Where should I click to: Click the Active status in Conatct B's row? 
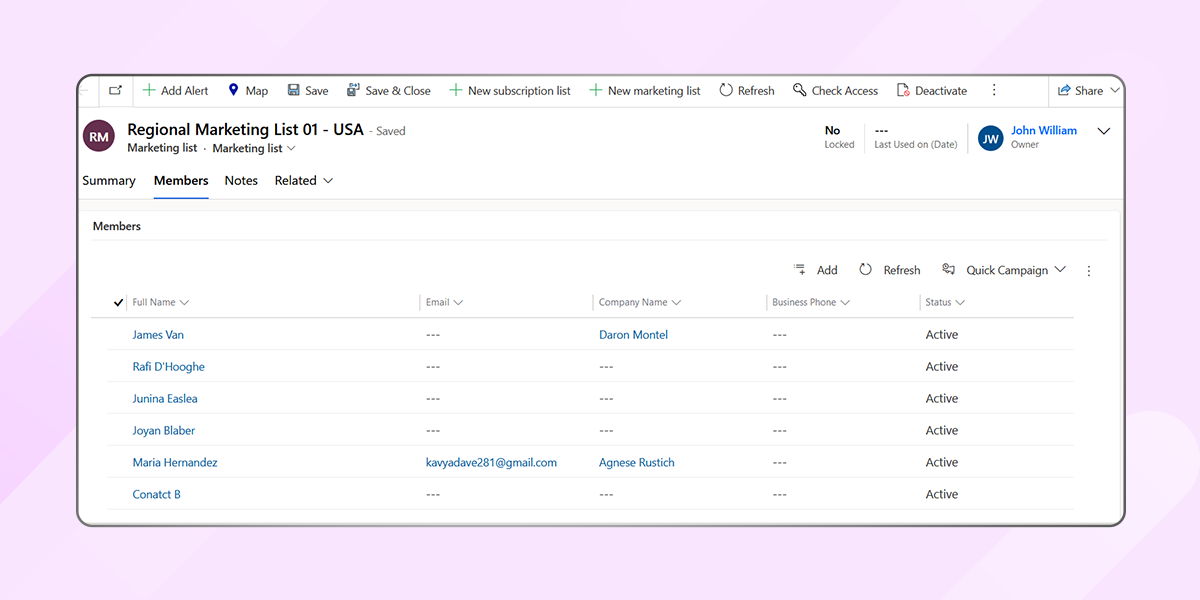942,495
